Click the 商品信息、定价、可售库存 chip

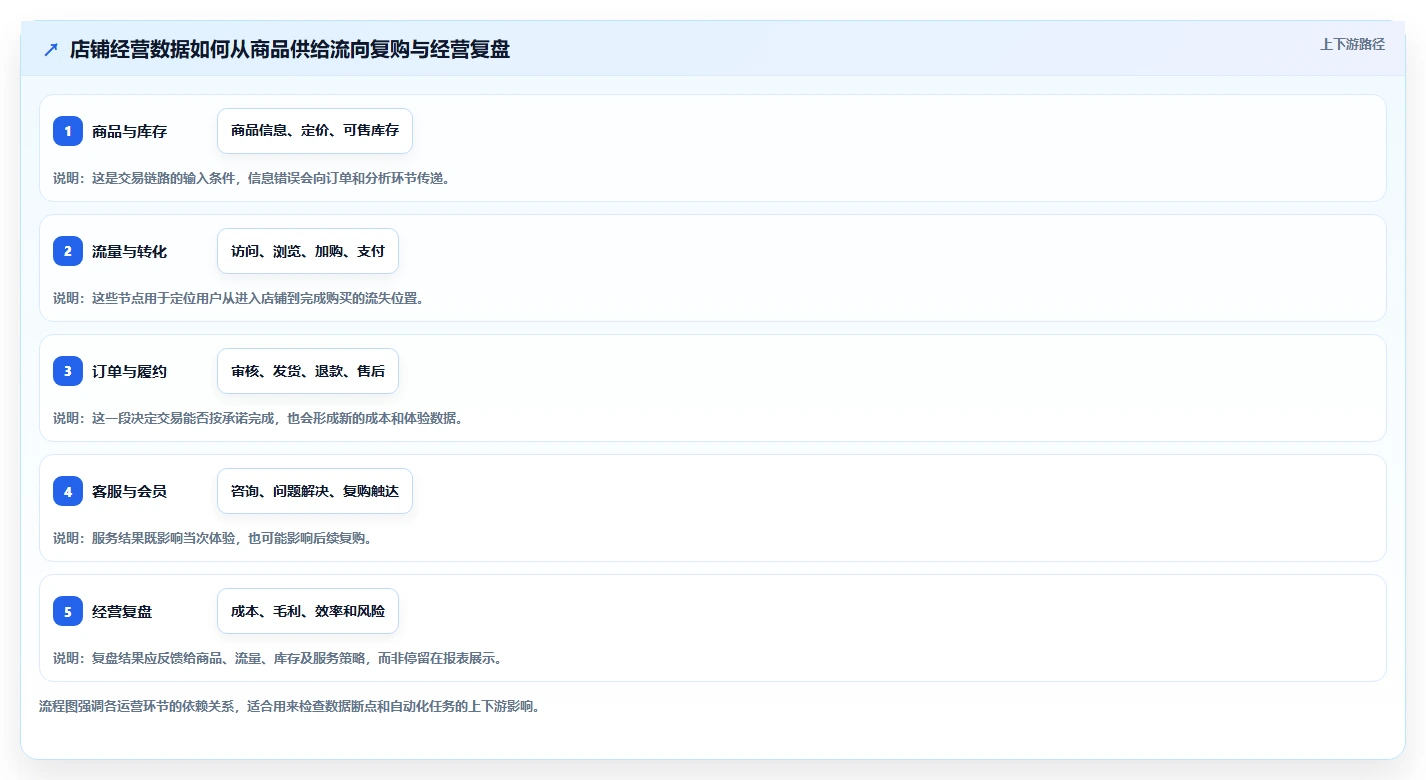[315, 131]
